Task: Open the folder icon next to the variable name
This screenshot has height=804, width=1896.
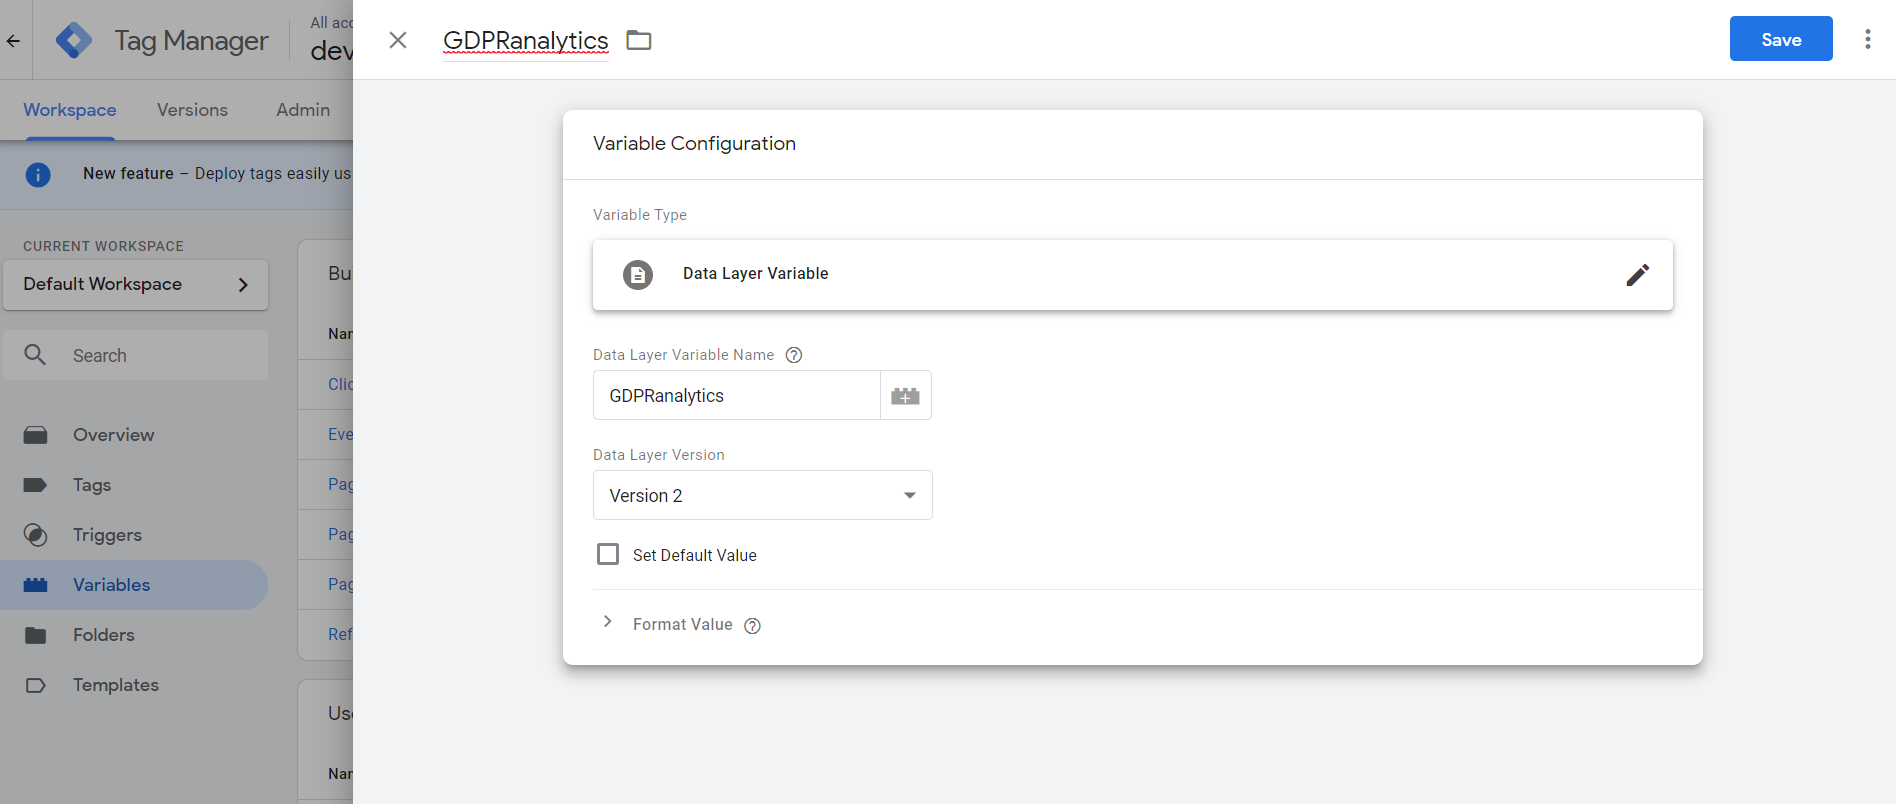Action: 639,40
